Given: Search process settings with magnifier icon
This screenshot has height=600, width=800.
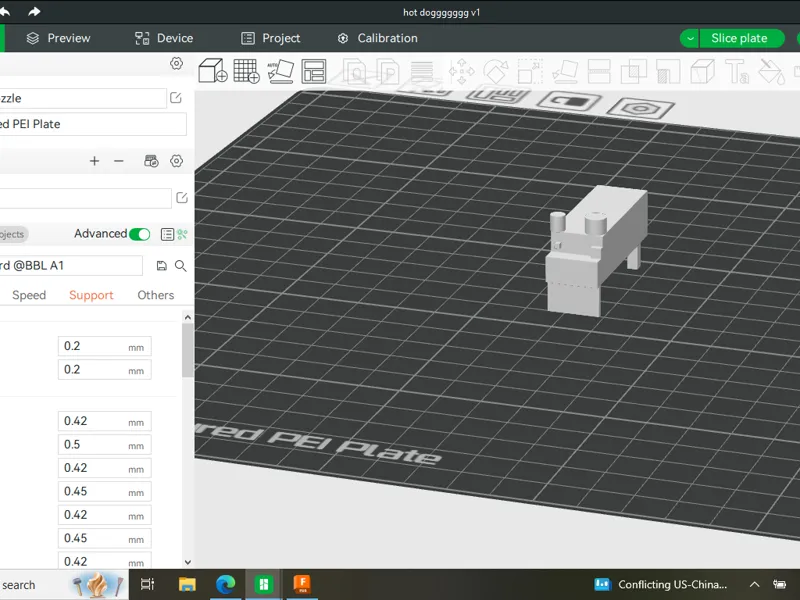Looking at the screenshot, I should [x=181, y=265].
